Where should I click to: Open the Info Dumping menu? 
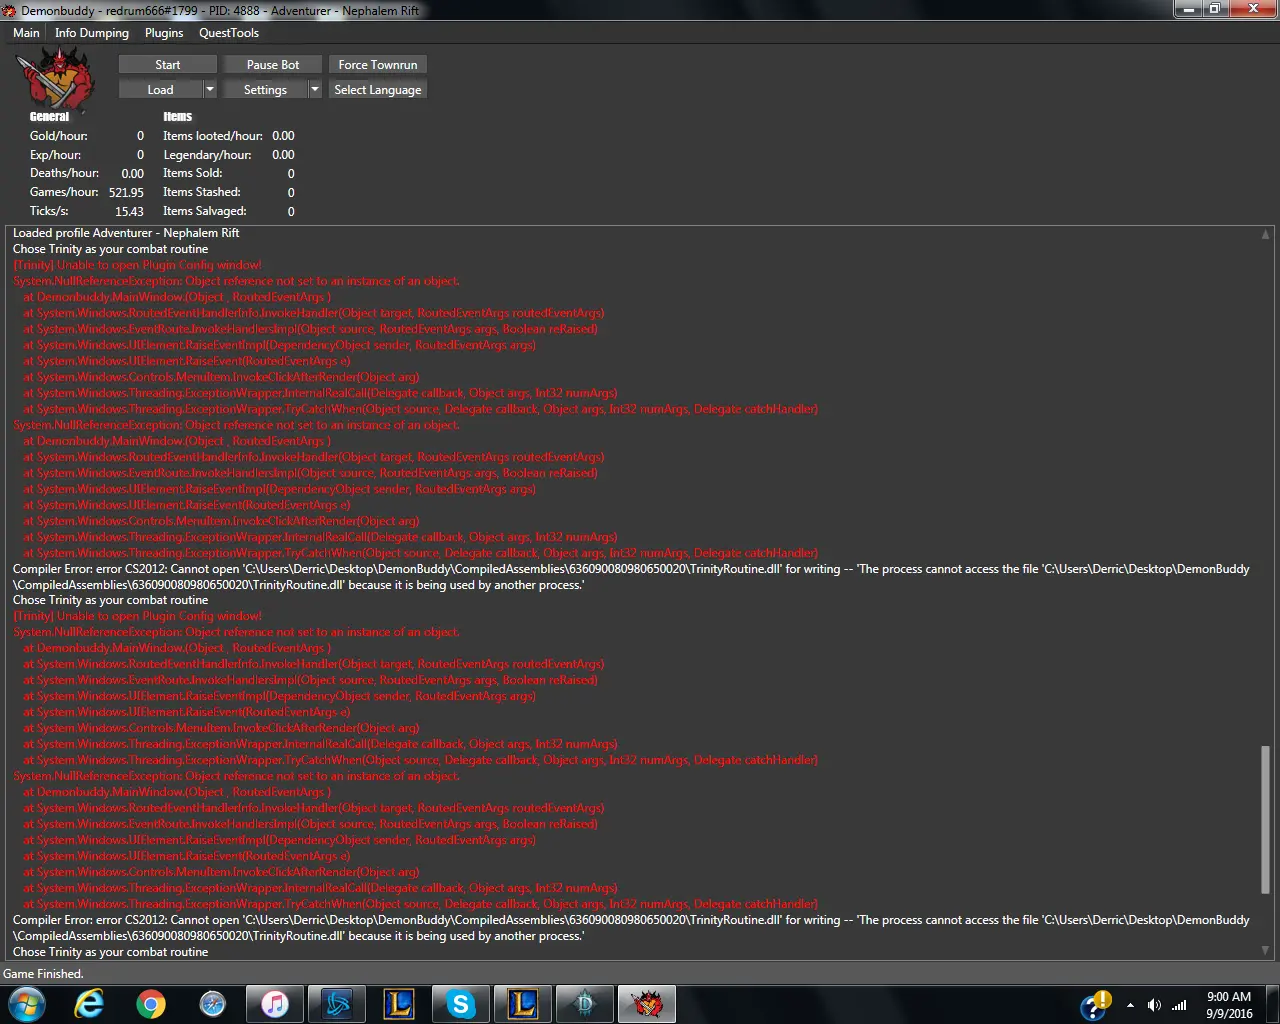[x=92, y=33]
